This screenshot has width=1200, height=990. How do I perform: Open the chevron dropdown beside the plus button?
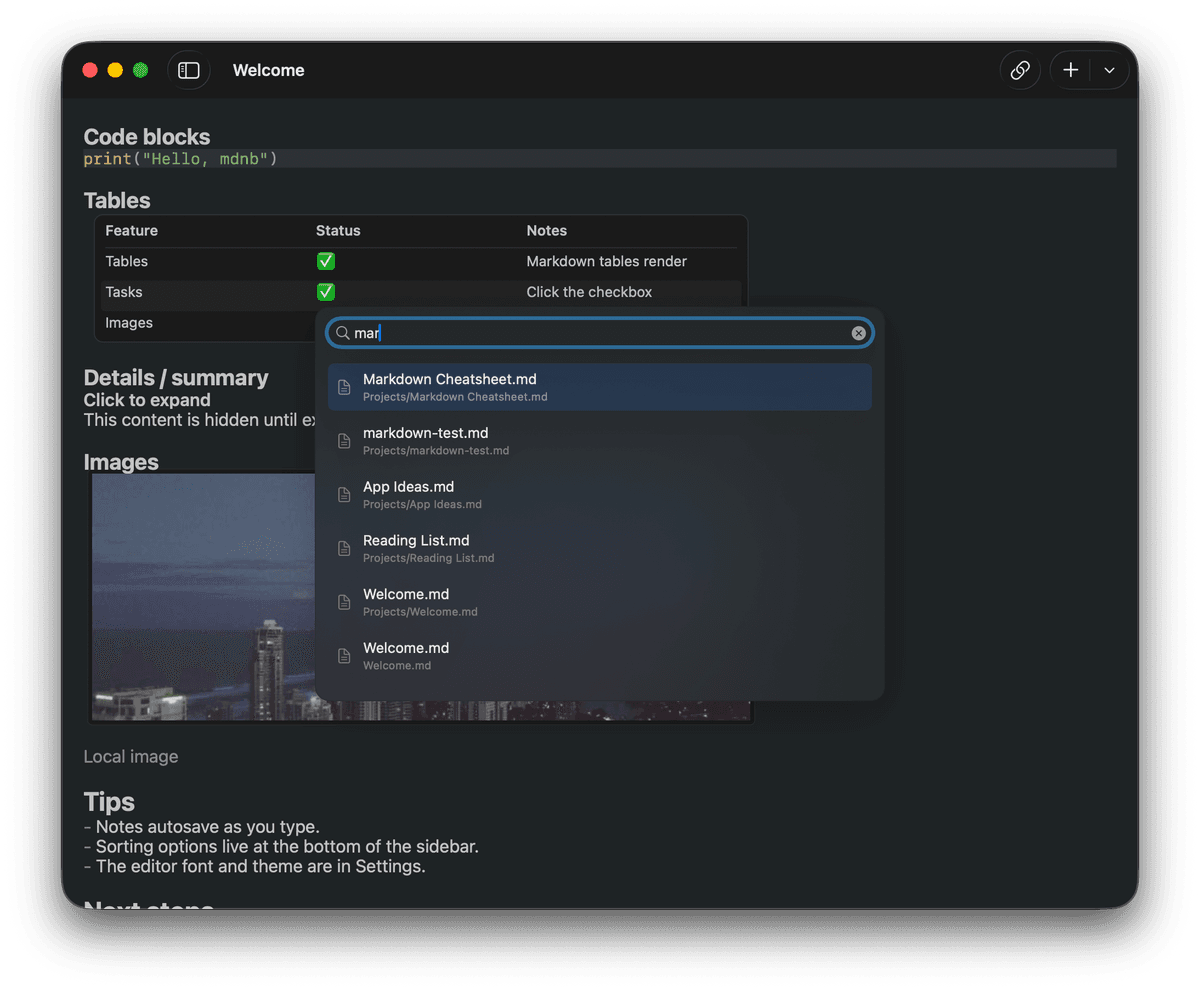(x=1109, y=70)
